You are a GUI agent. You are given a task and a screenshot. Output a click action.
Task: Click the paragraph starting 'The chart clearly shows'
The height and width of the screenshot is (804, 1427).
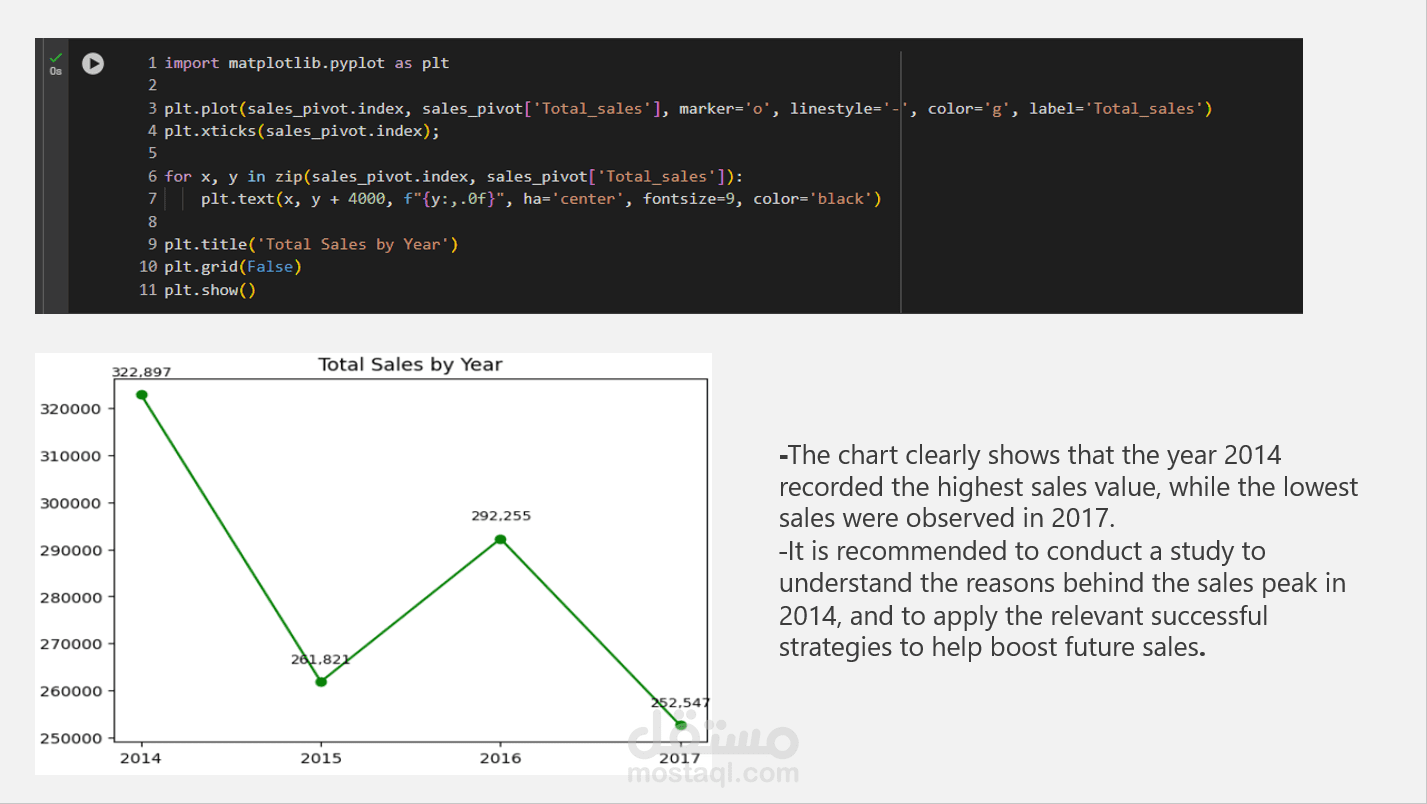(x=1068, y=487)
